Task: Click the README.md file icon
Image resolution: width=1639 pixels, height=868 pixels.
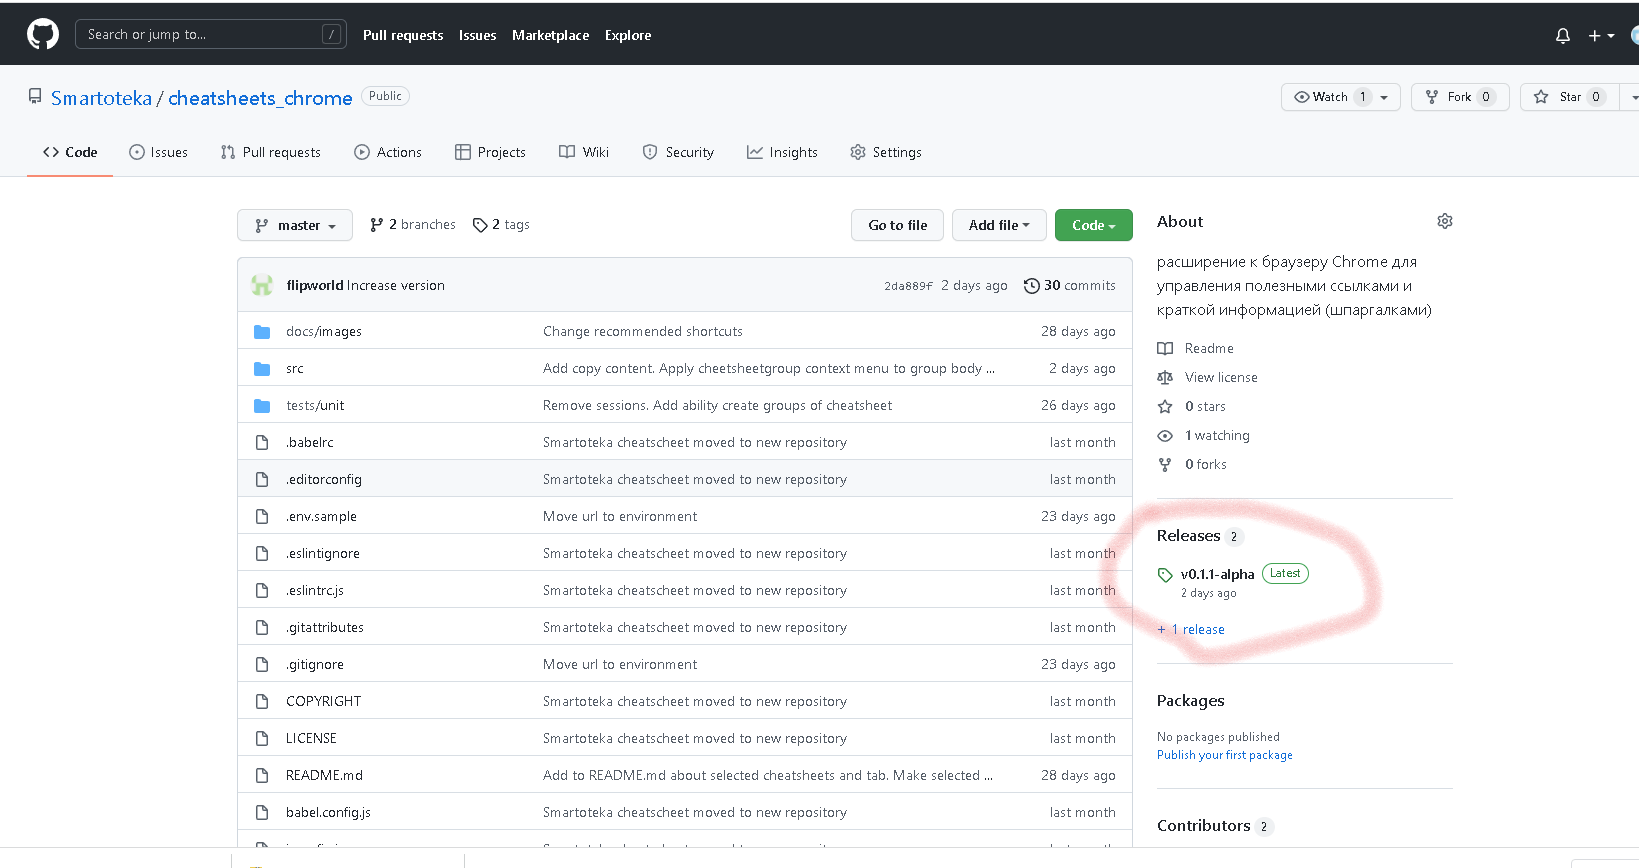Action: (262, 775)
